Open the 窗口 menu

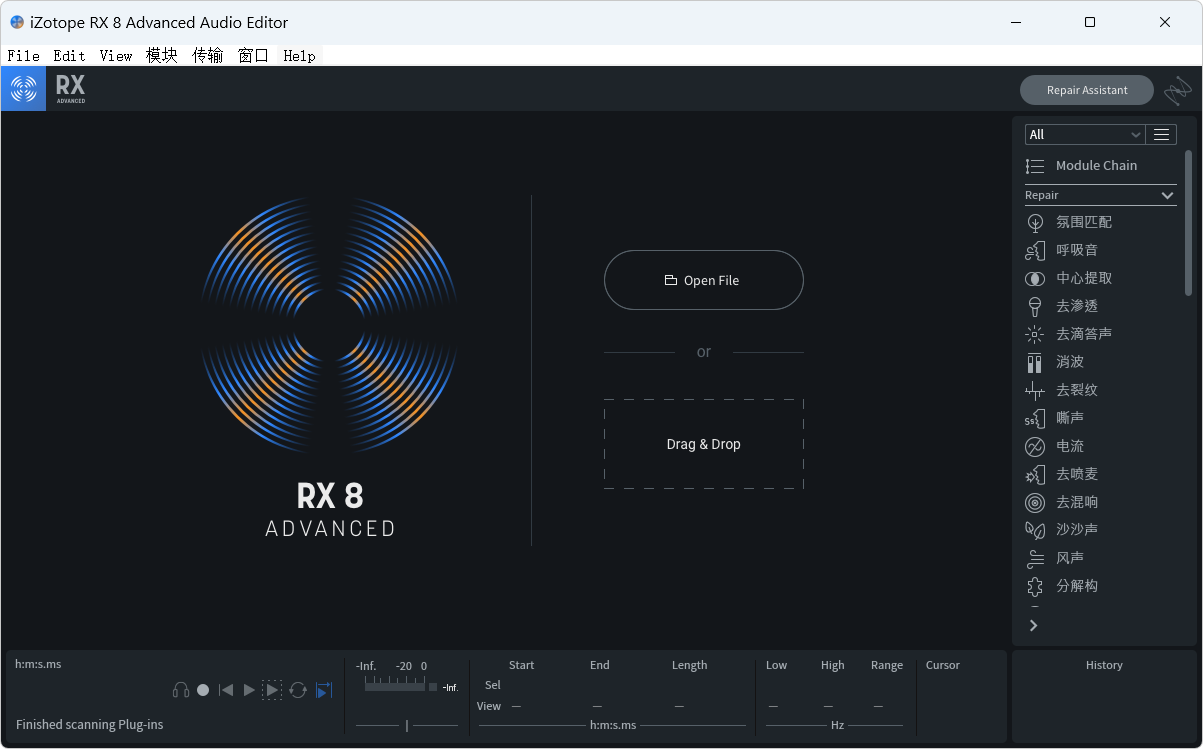[x=253, y=56]
